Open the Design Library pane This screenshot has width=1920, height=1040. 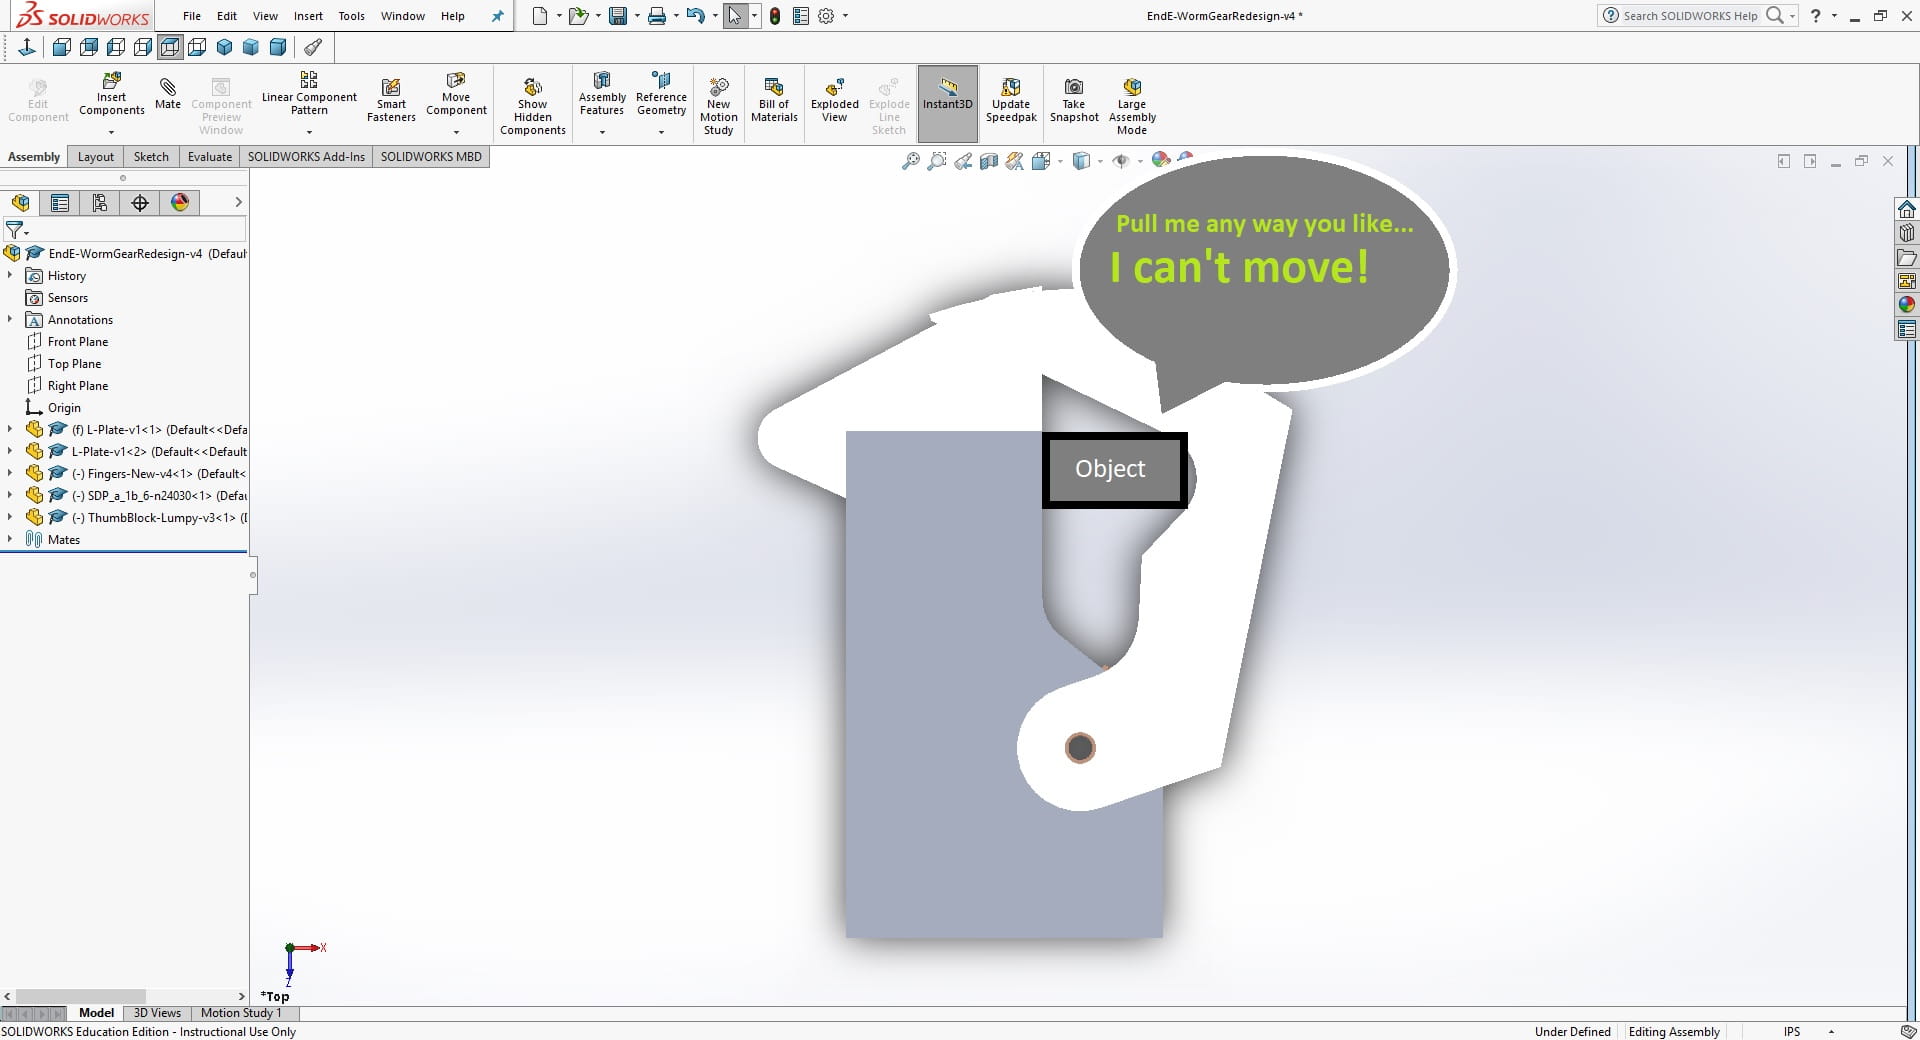1907,233
